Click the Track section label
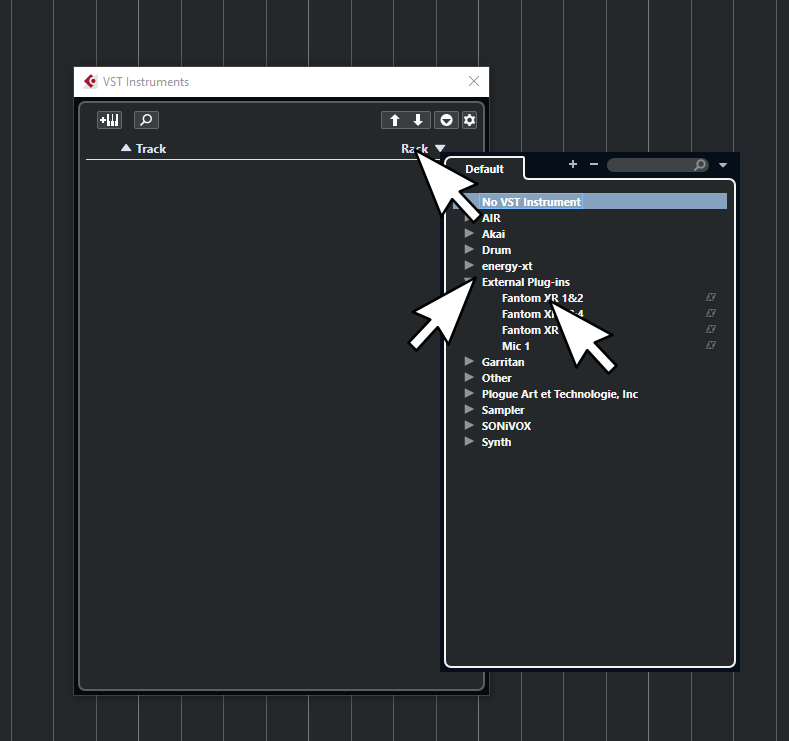Viewport: 789px width, 741px height. (x=151, y=149)
